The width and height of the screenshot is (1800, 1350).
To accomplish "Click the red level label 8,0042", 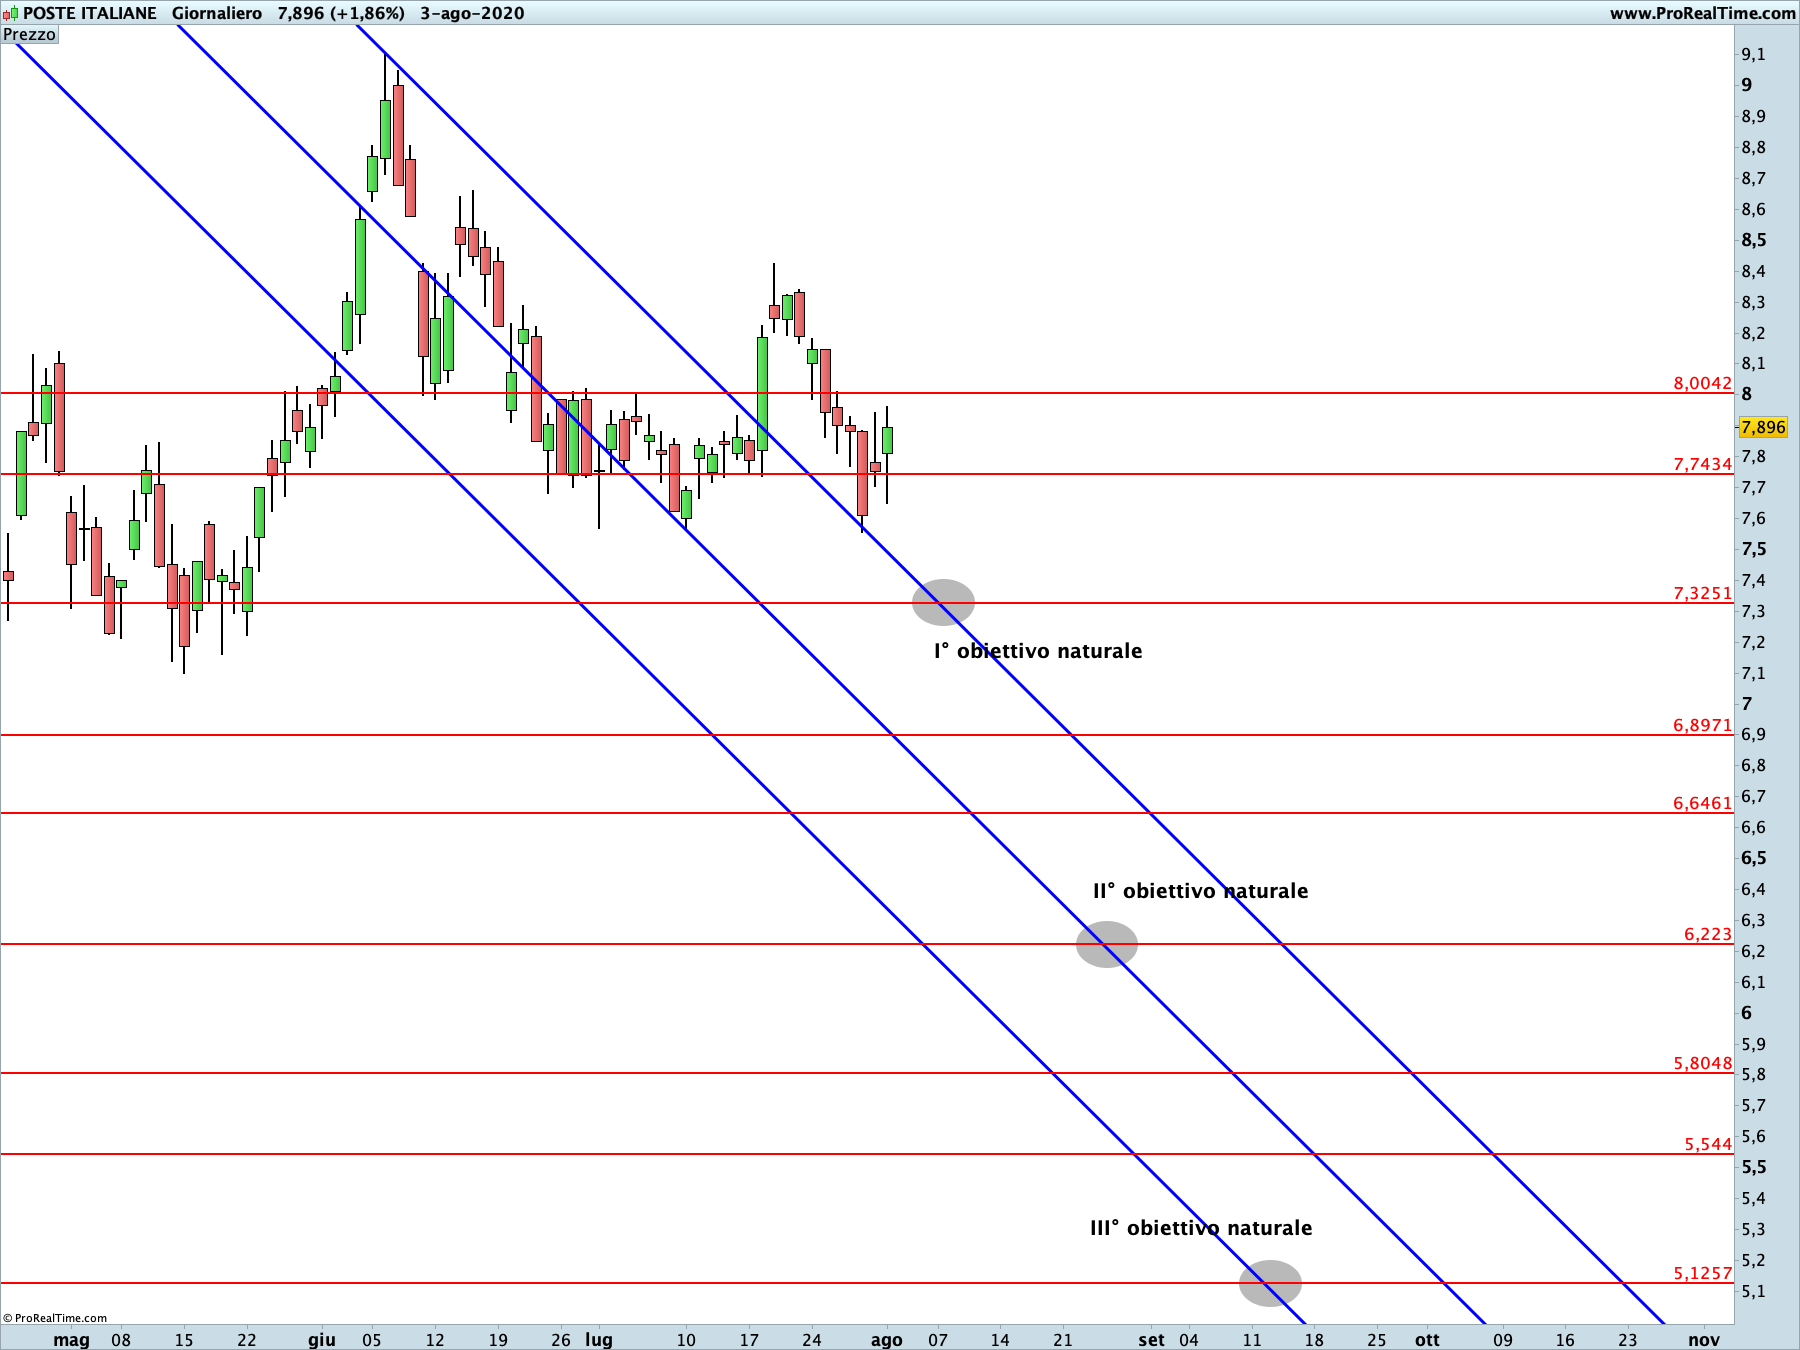I will click(1702, 383).
